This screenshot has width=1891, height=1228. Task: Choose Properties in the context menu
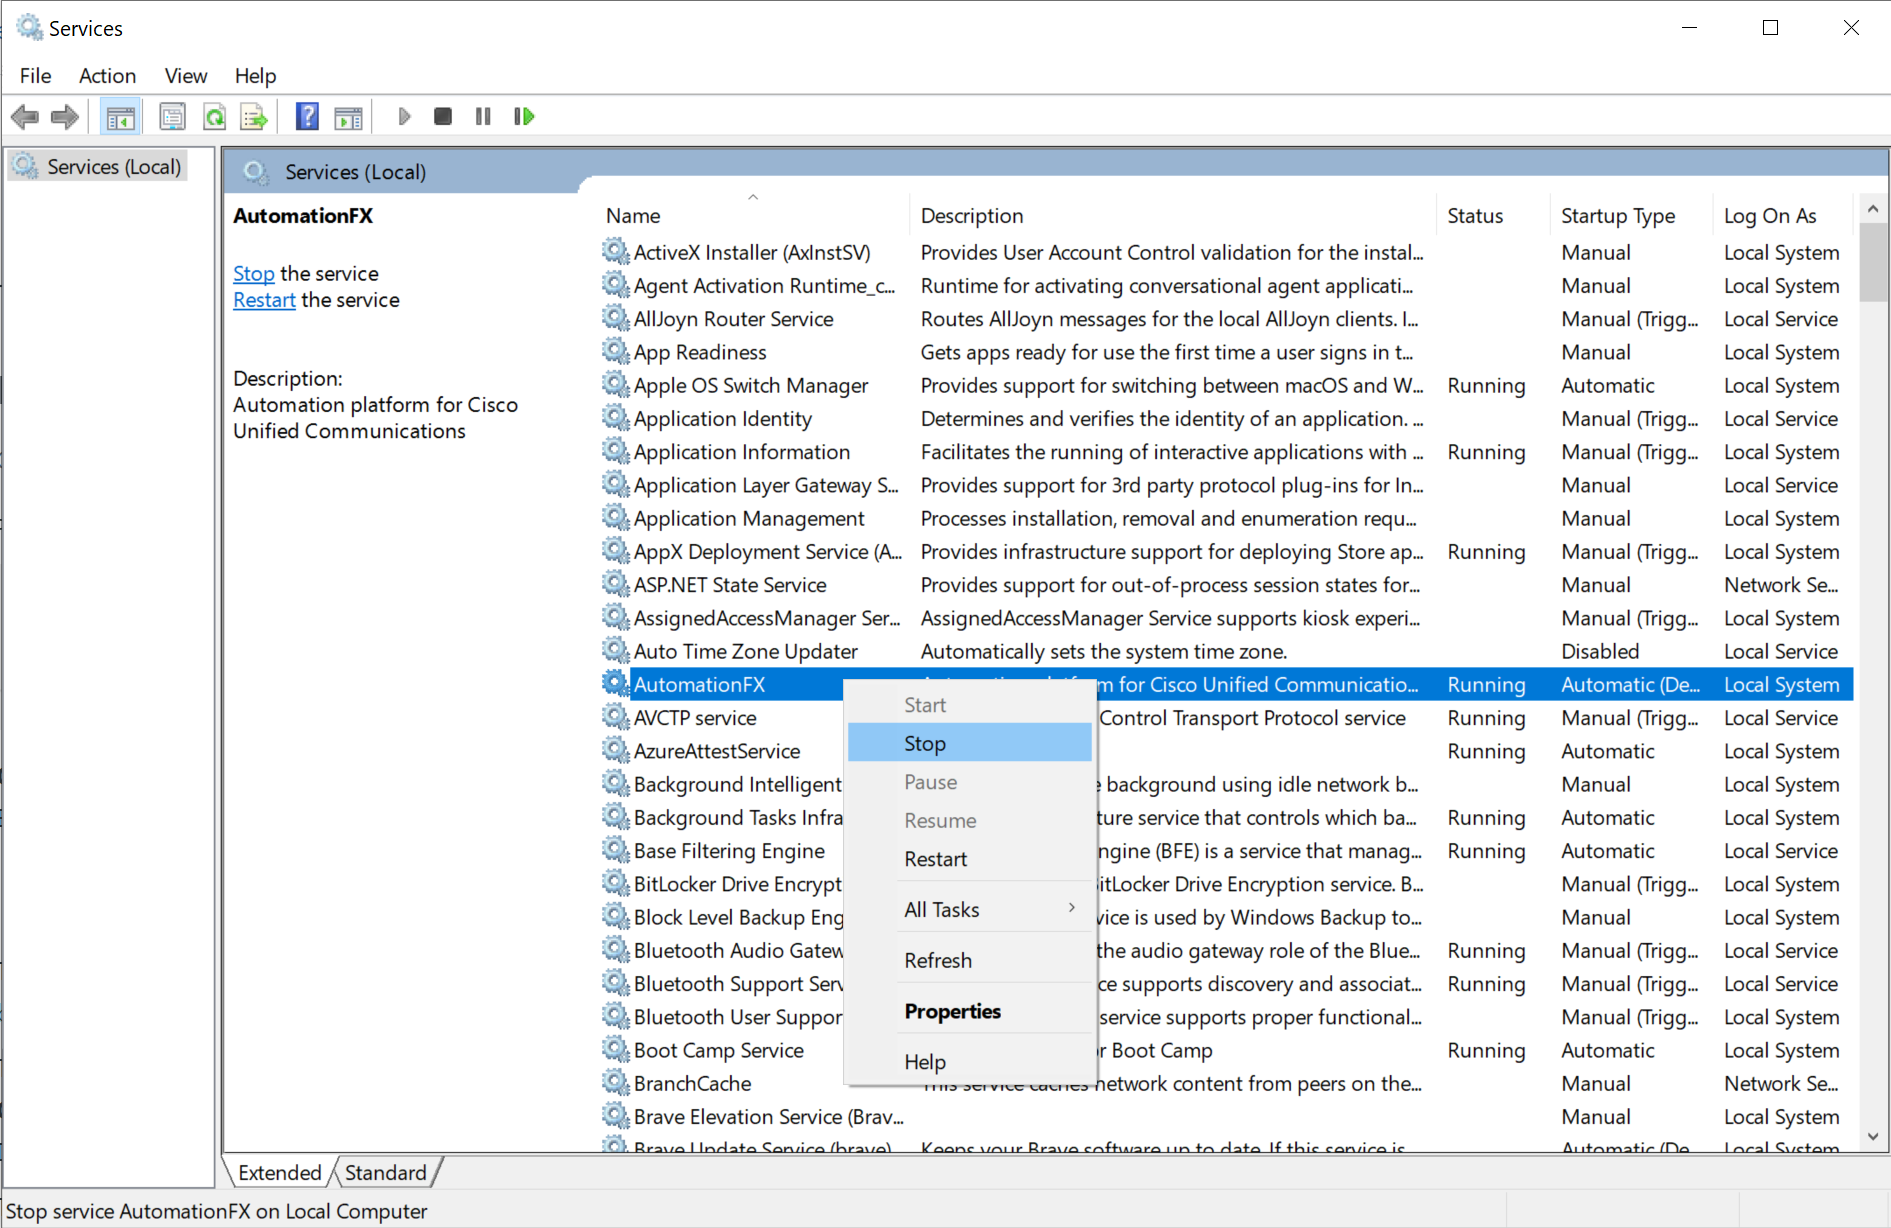pyautogui.click(x=969, y=1011)
